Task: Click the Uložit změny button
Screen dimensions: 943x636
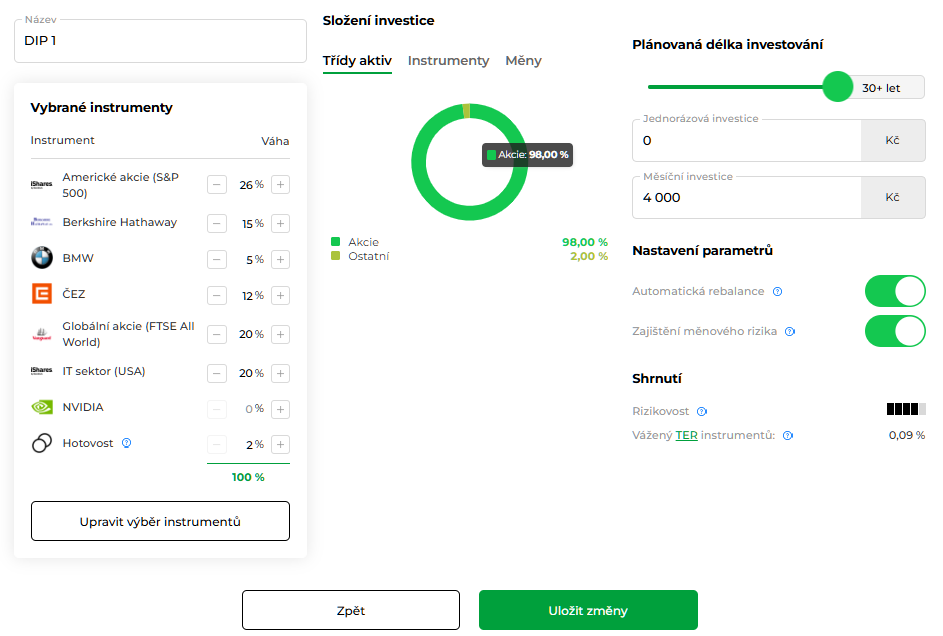Action: pyautogui.click(x=588, y=610)
